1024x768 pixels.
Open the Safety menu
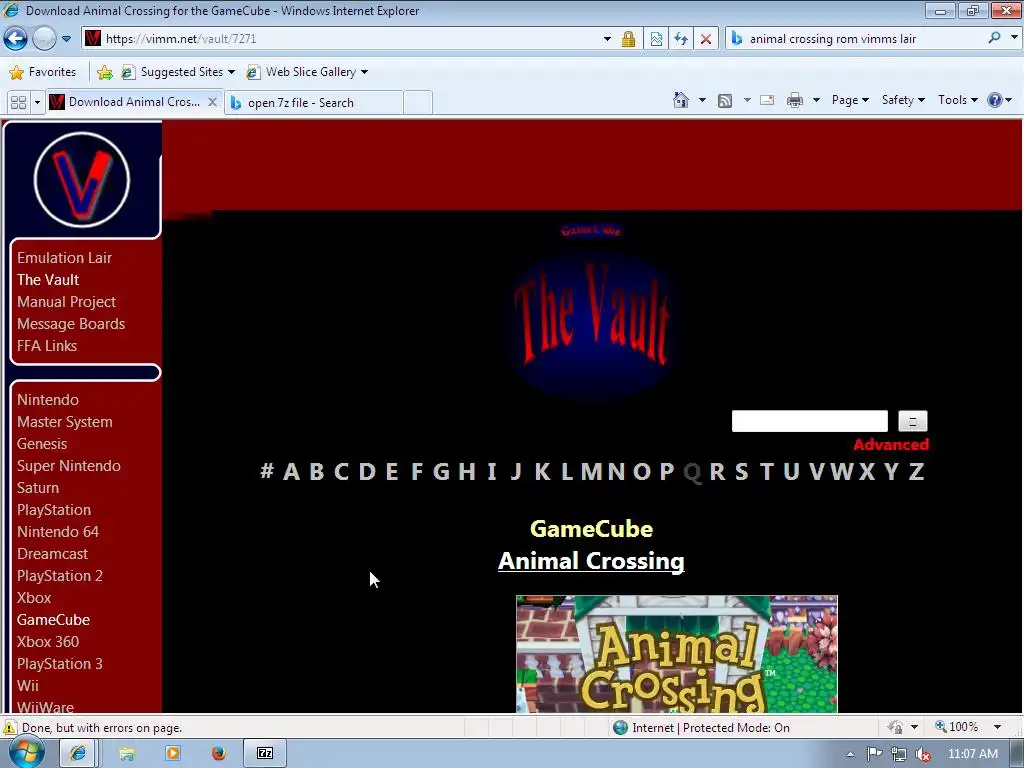coord(903,100)
